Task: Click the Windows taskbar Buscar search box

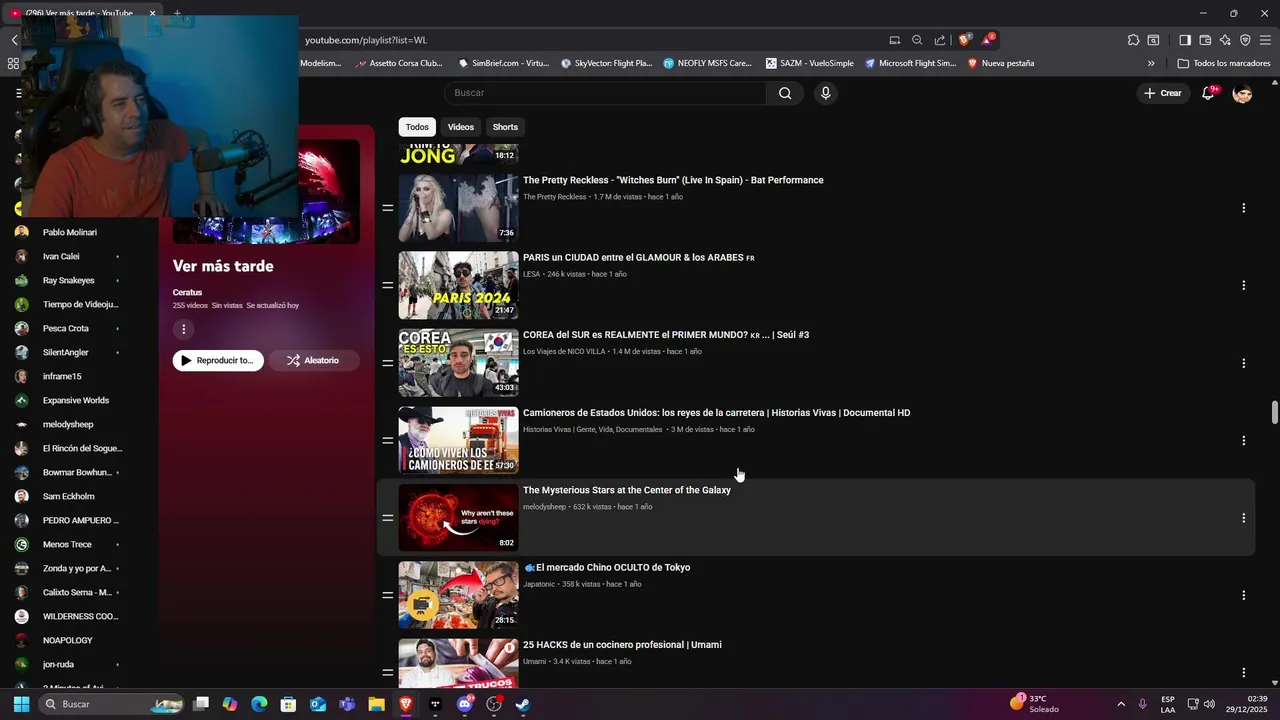Action: [x=111, y=704]
